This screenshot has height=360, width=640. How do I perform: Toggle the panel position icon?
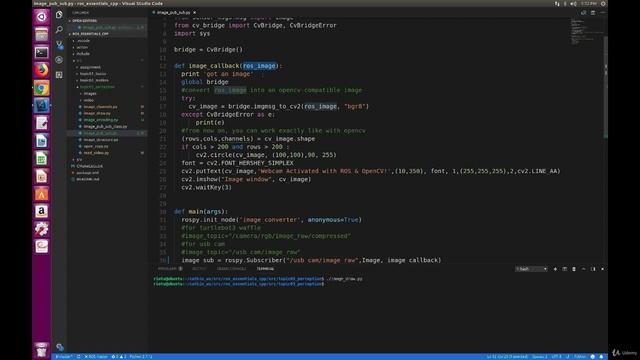pos(593,269)
